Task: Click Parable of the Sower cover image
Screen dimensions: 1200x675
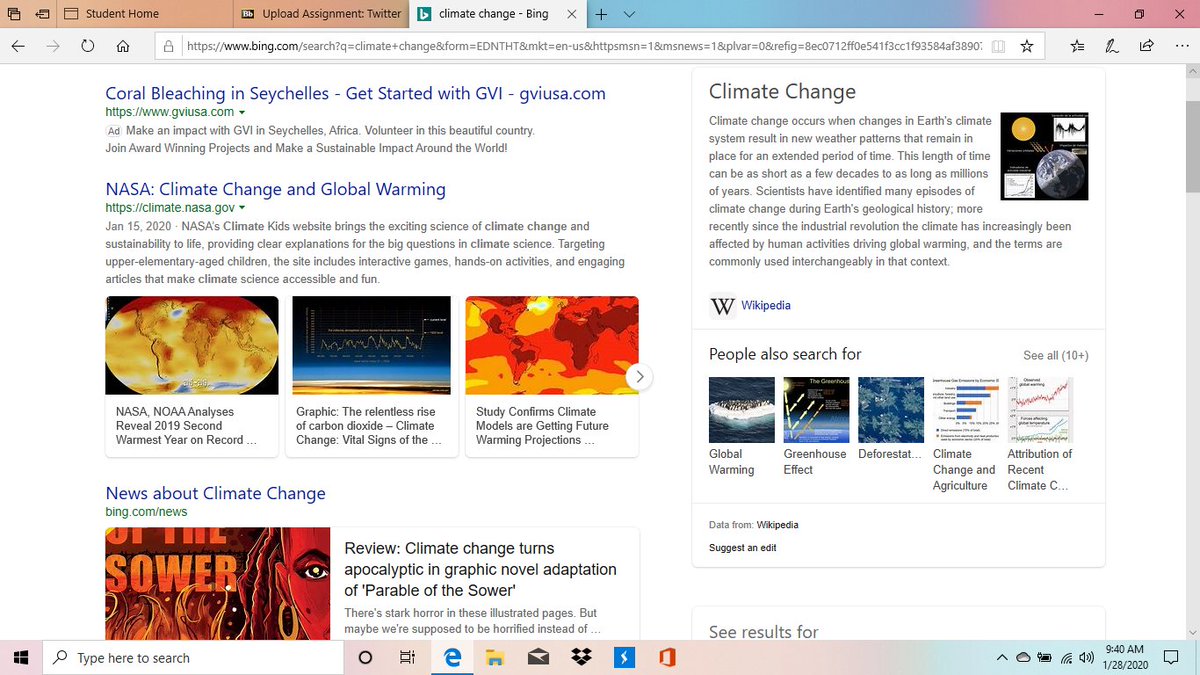Action: point(217,583)
